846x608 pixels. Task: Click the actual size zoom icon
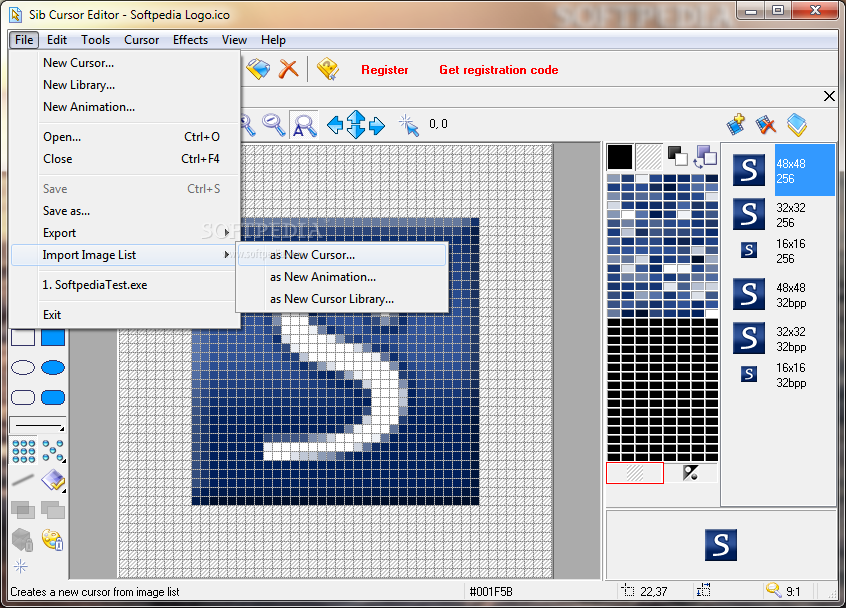(304, 125)
